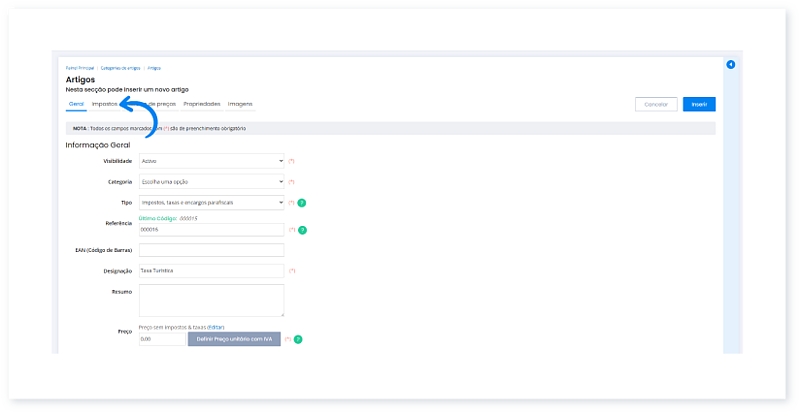
Task: Click the blue Inserir button
Action: (x=699, y=104)
